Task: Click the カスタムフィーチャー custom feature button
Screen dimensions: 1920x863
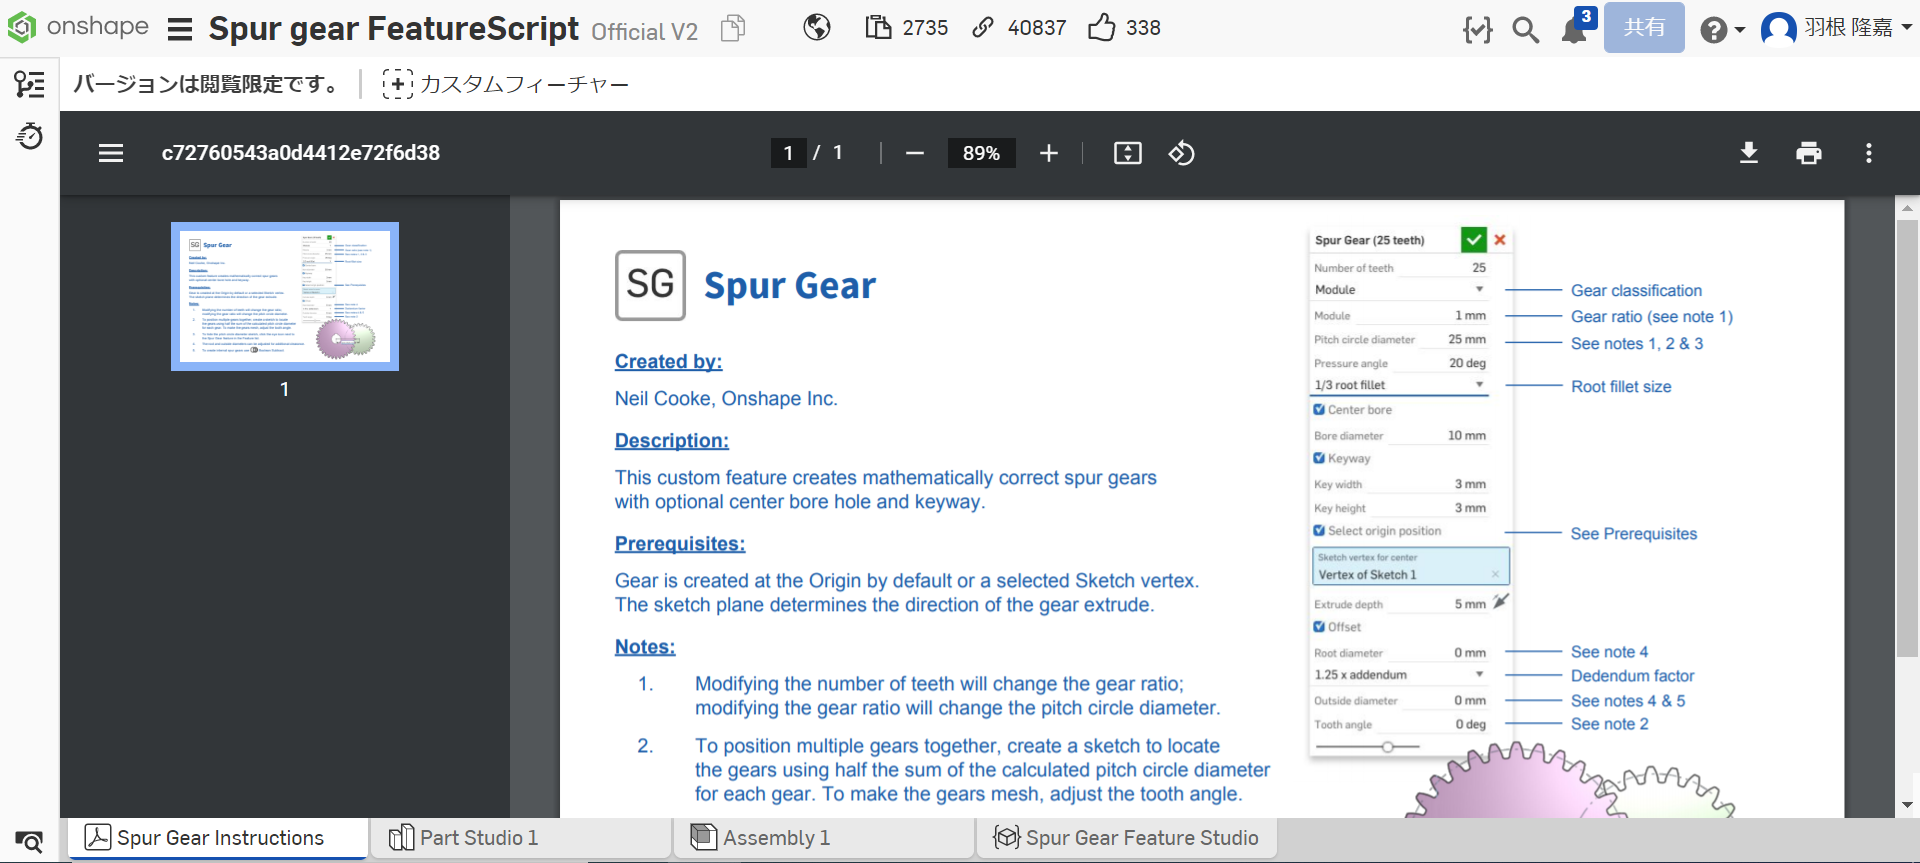Action: tap(505, 84)
